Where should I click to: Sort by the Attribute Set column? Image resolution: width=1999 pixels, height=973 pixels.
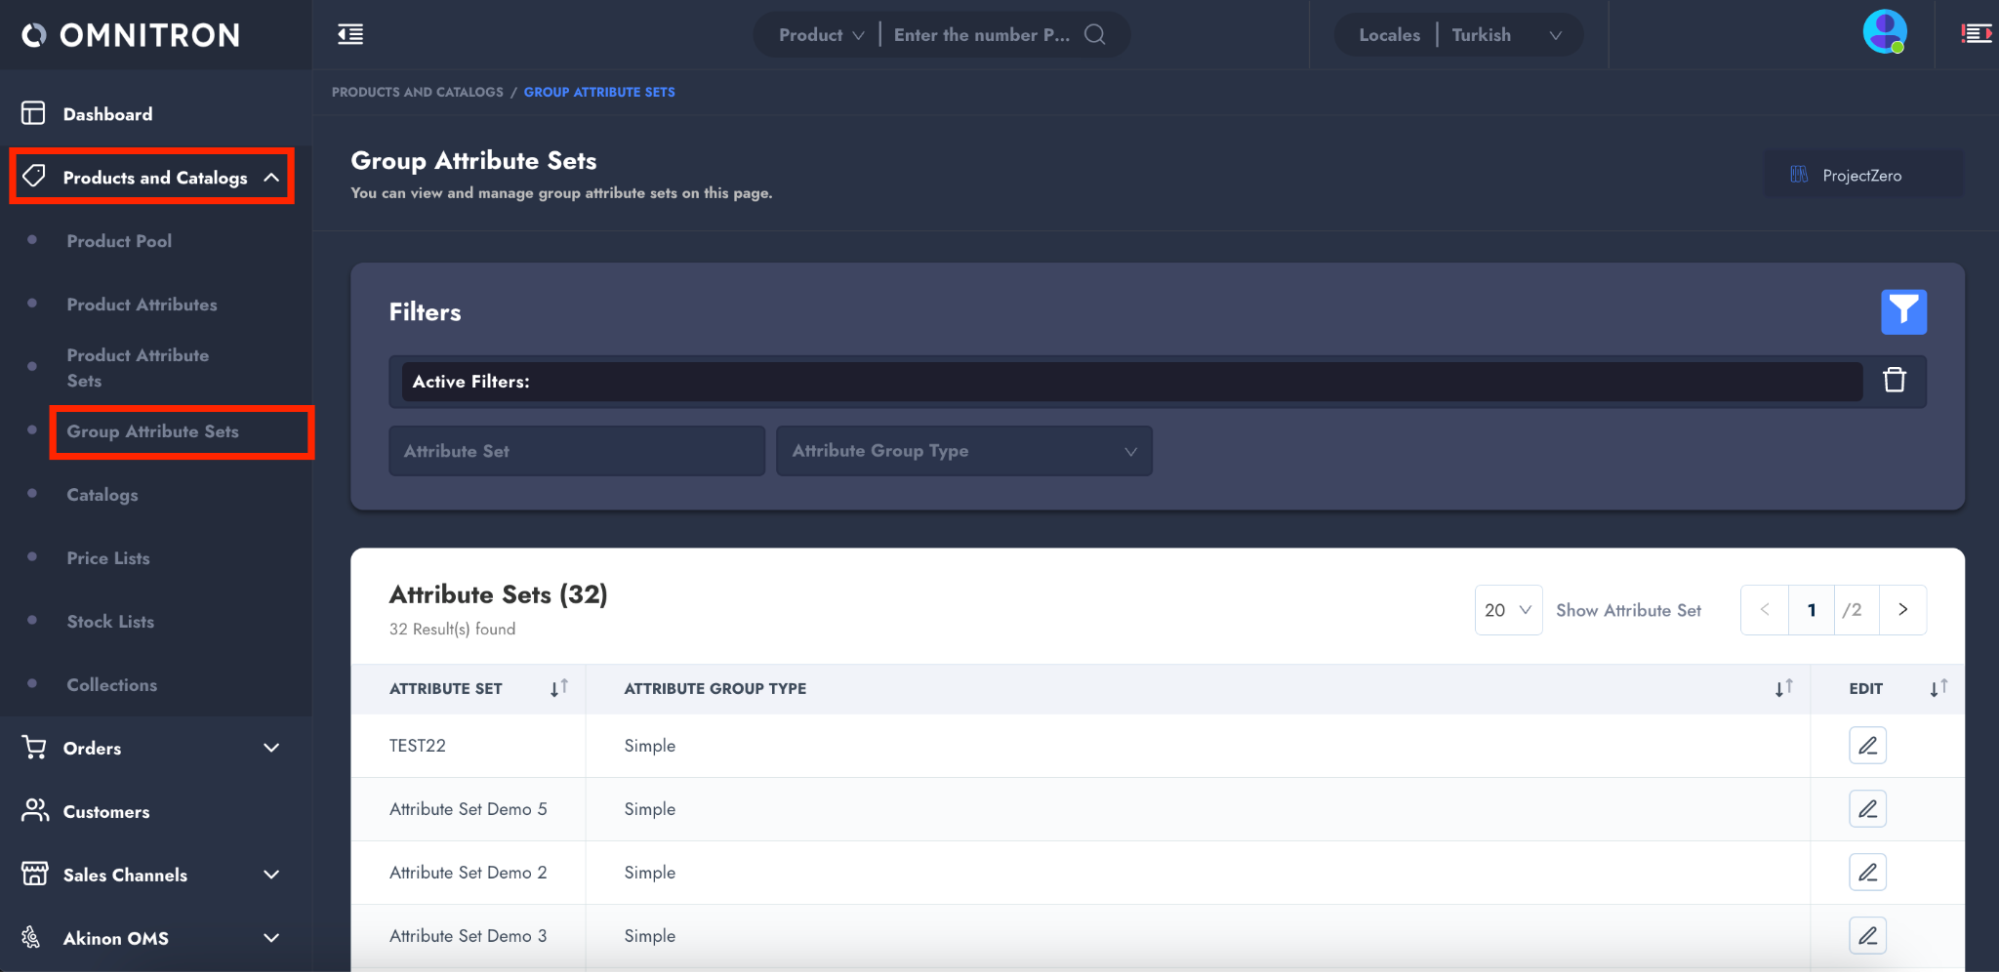pos(559,688)
